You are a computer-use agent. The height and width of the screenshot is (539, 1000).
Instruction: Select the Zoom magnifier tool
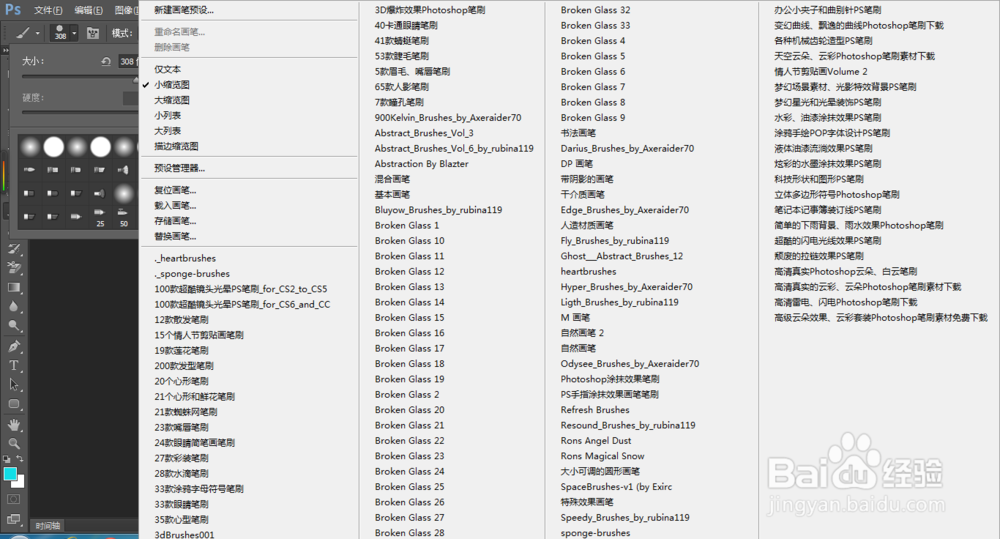[14, 443]
